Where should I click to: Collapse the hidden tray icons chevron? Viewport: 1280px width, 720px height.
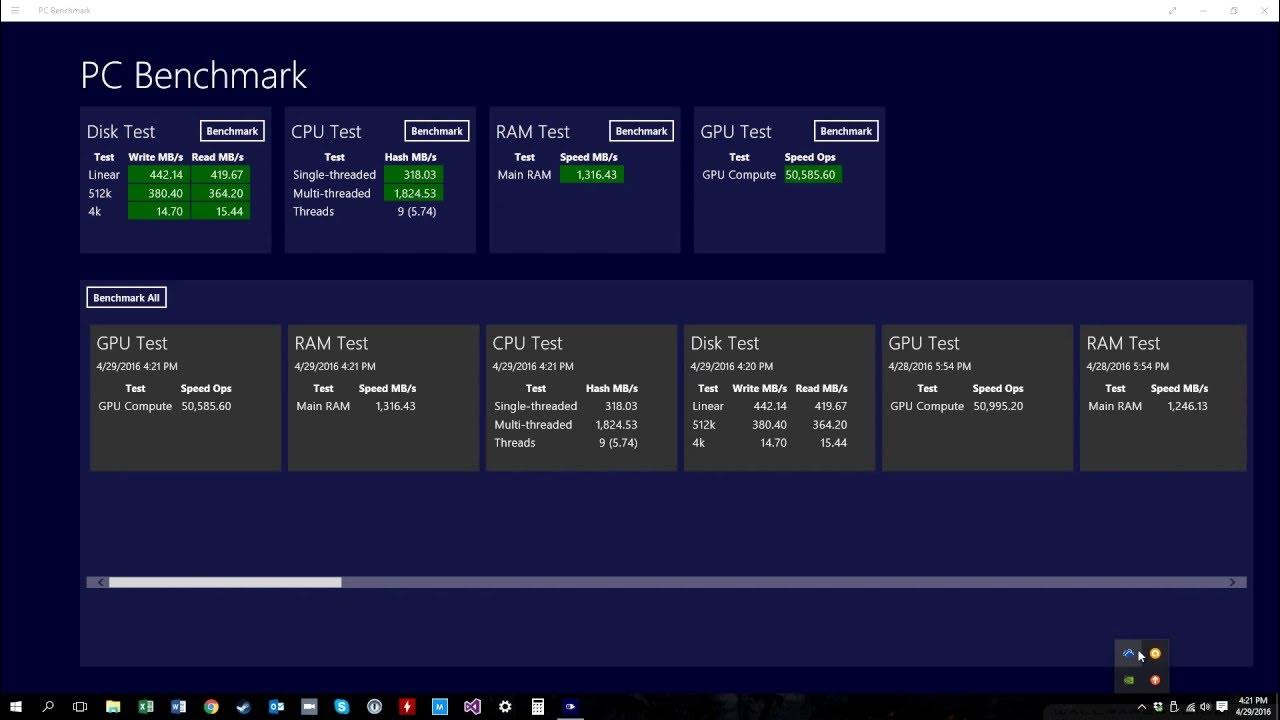[x=1142, y=707]
